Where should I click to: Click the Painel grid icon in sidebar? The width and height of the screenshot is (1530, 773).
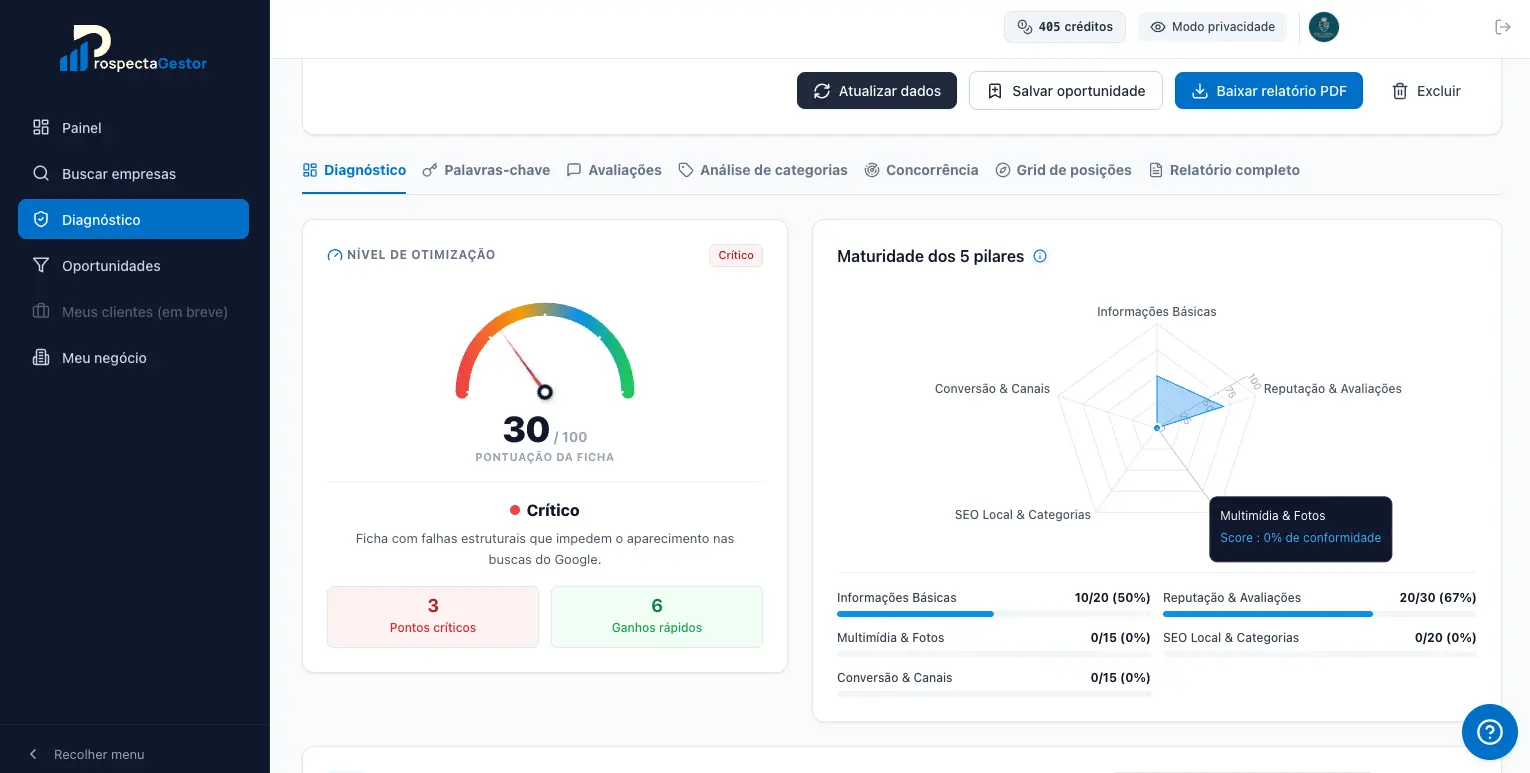(41, 127)
